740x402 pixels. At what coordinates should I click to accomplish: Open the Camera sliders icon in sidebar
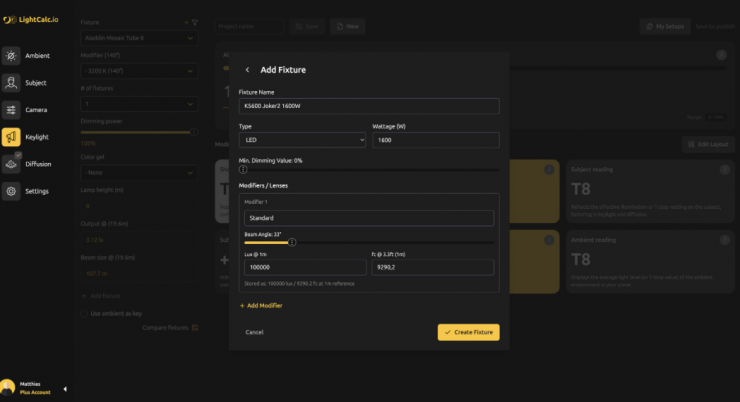coord(11,110)
